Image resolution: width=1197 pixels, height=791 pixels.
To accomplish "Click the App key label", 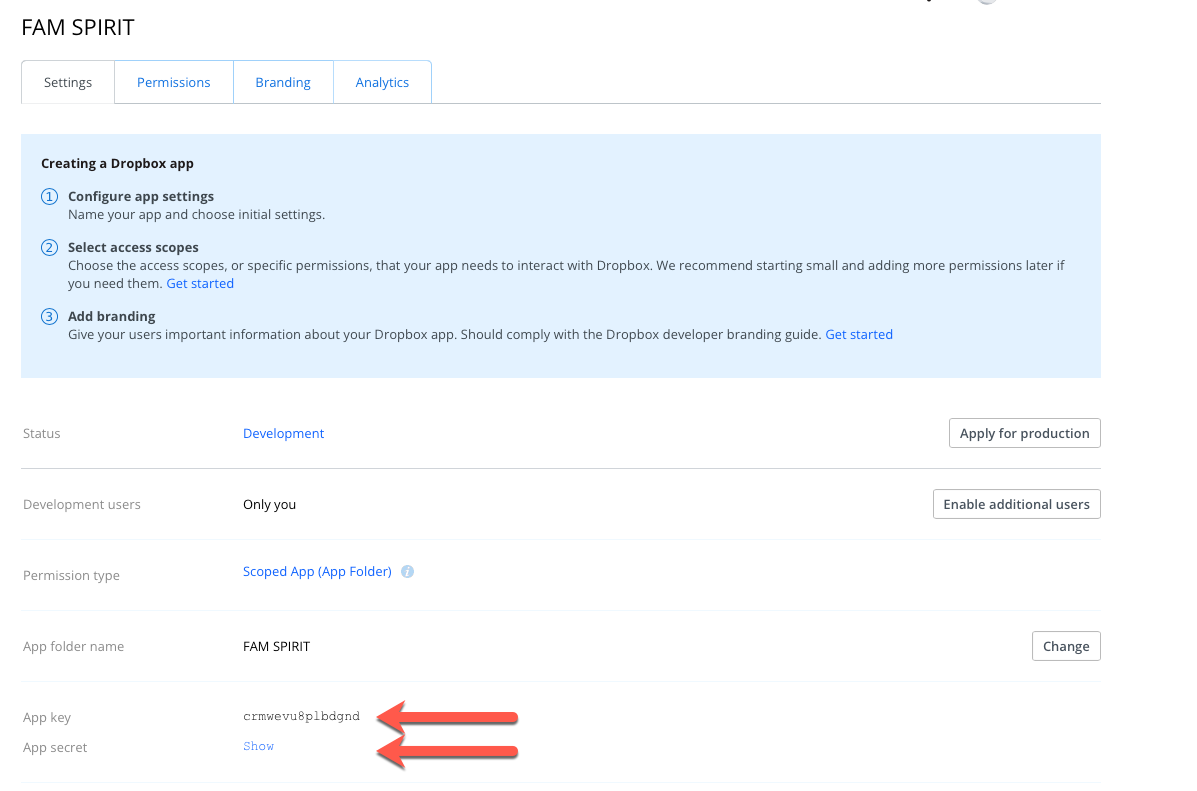I will point(47,717).
